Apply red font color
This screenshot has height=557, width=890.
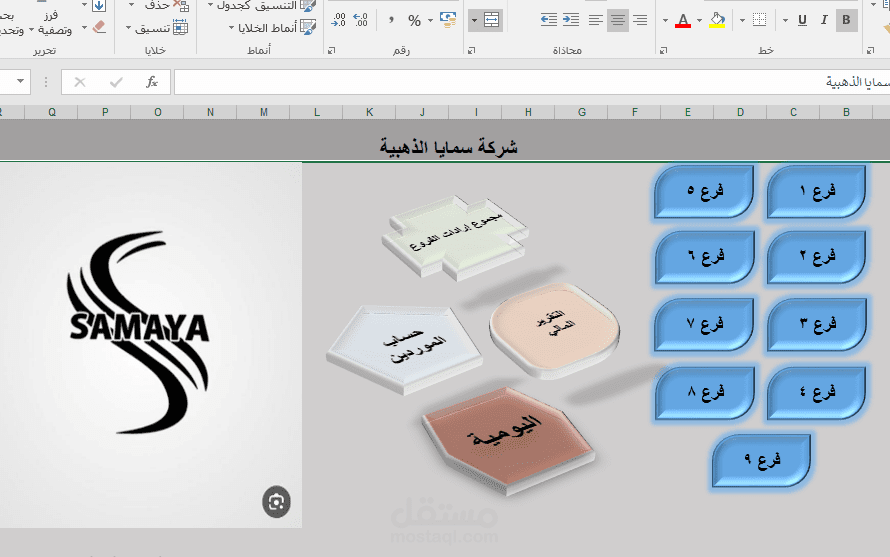(683, 20)
